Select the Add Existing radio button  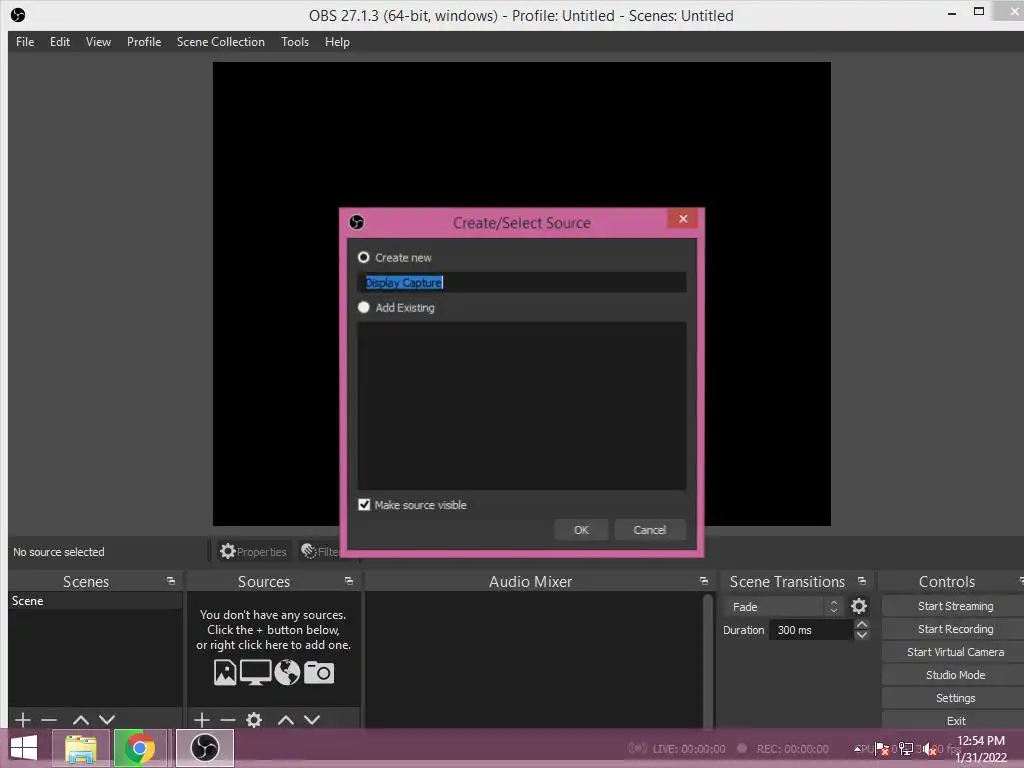coord(364,307)
